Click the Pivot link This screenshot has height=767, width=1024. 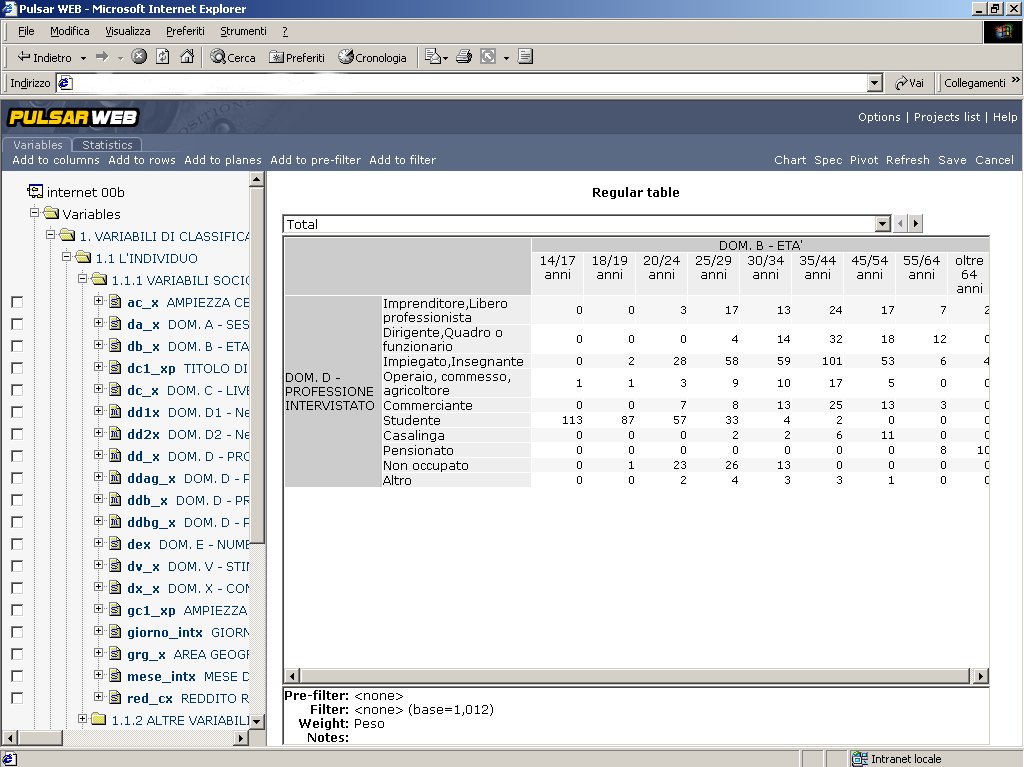click(x=864, y=160)
